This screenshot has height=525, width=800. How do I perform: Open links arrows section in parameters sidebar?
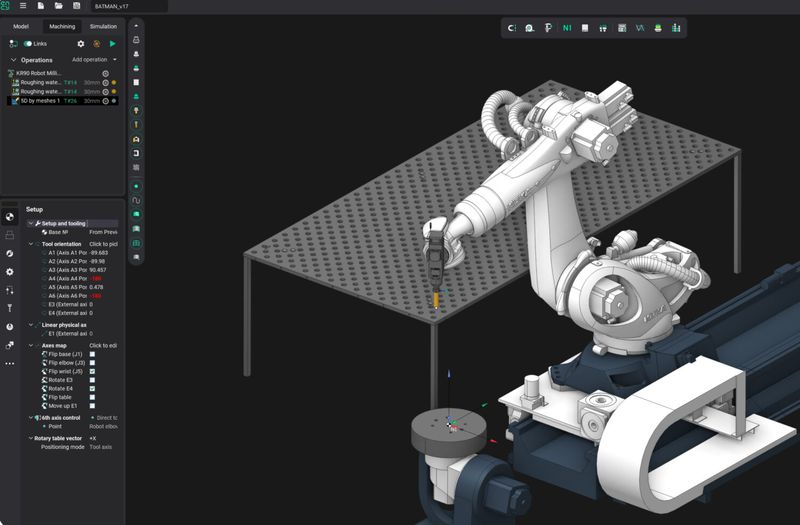click(x=9, y=290)
